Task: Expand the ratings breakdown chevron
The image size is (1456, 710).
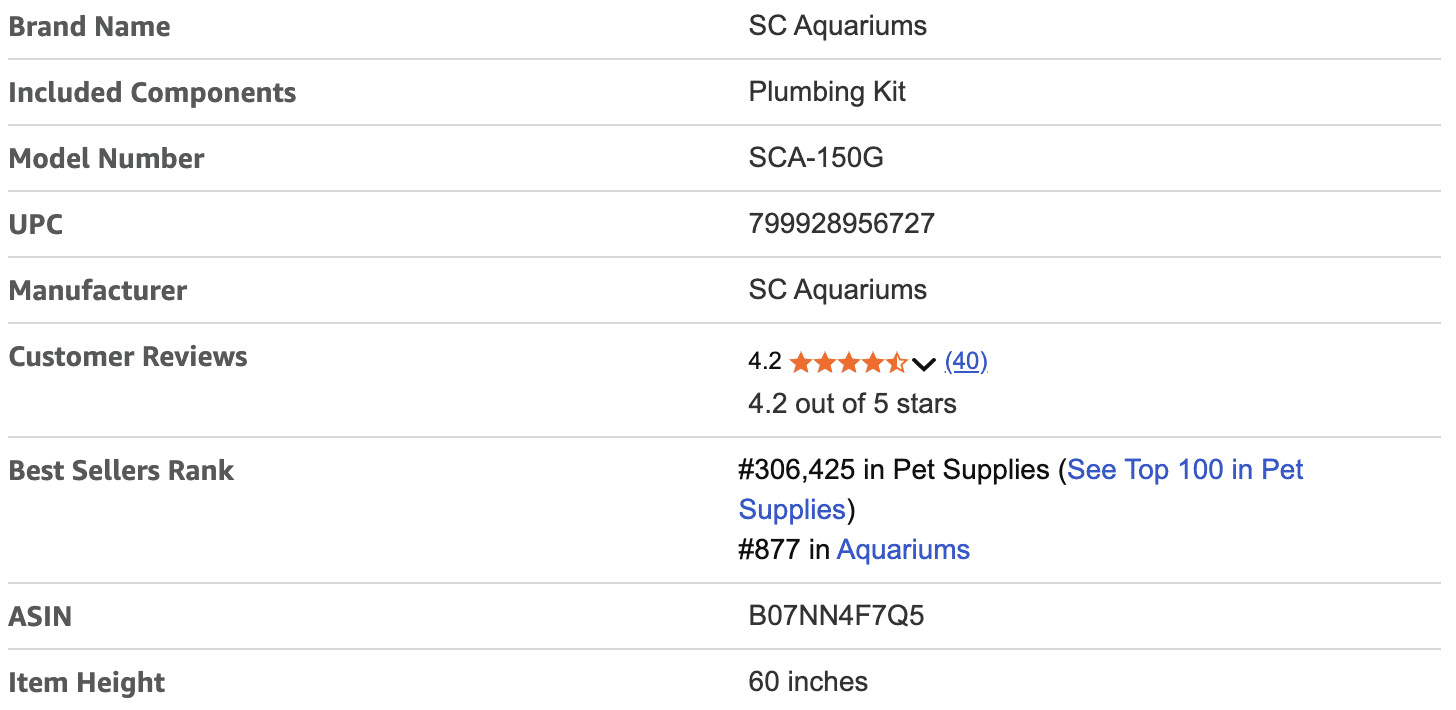Action: tap(924, 364)
